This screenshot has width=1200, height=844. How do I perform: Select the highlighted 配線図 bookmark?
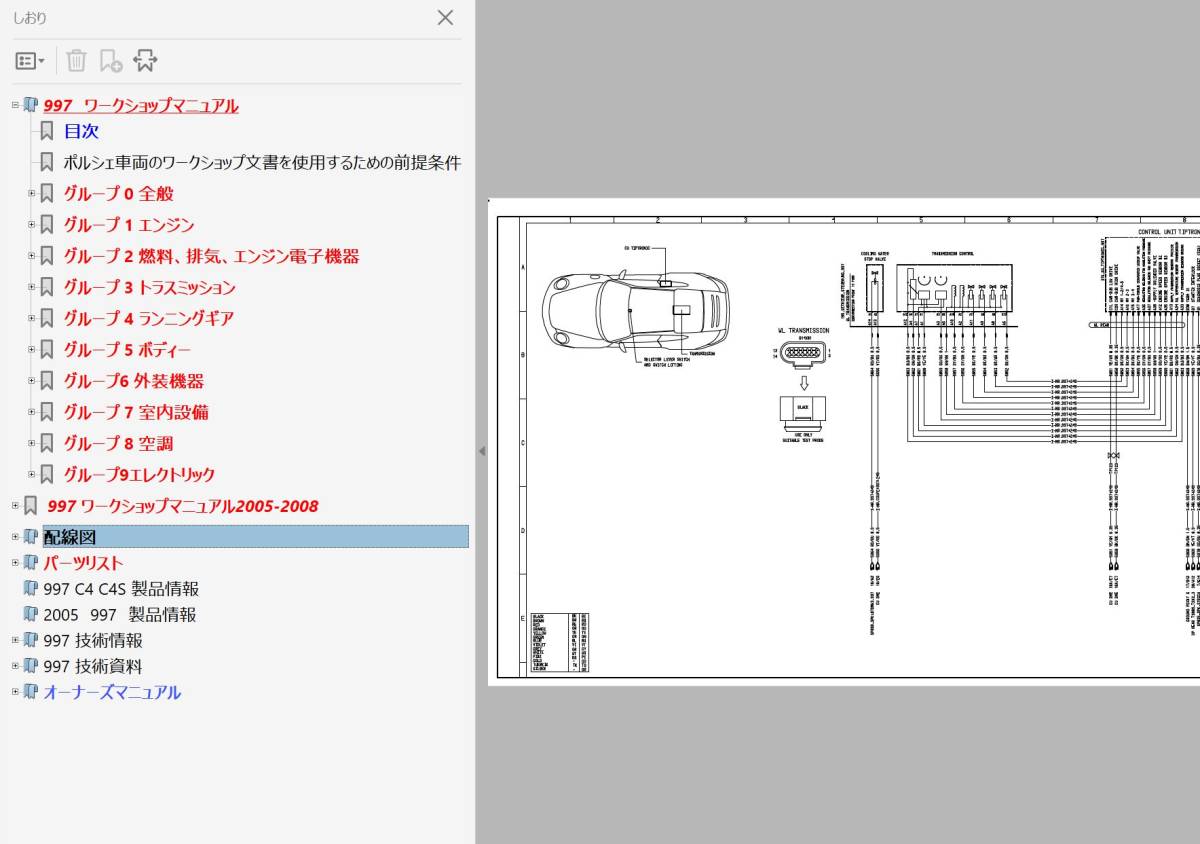[255, 537]
